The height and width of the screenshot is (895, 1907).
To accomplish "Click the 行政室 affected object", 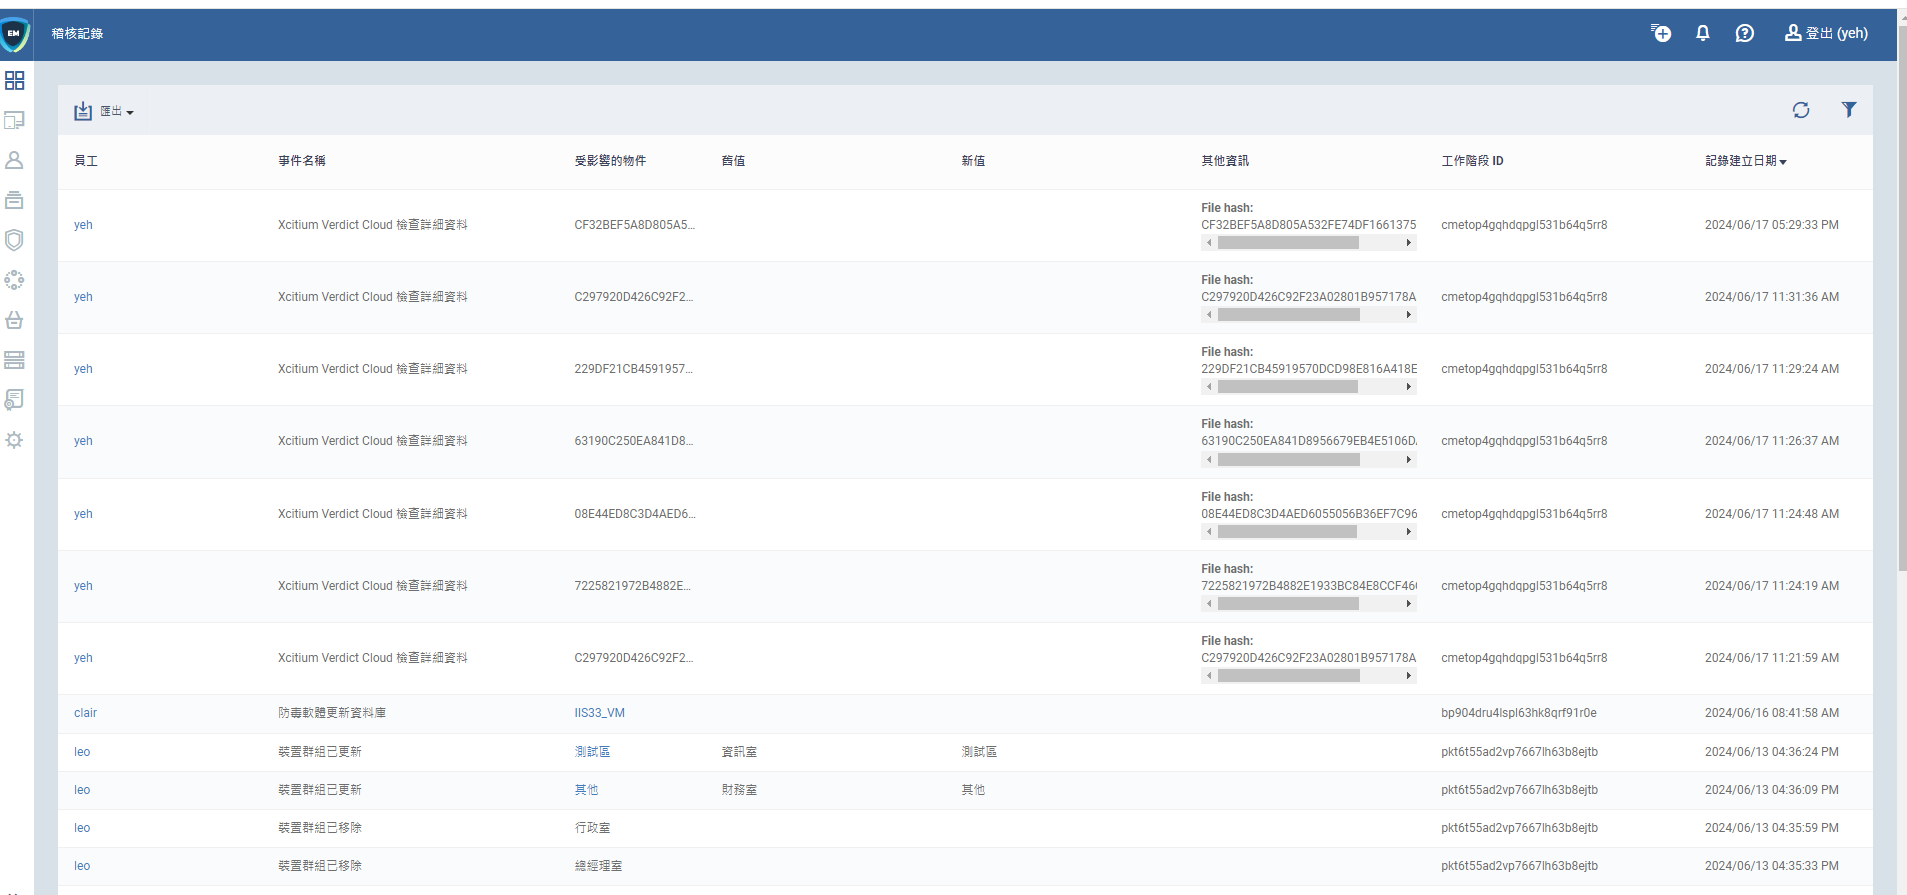I will point(592,828).
